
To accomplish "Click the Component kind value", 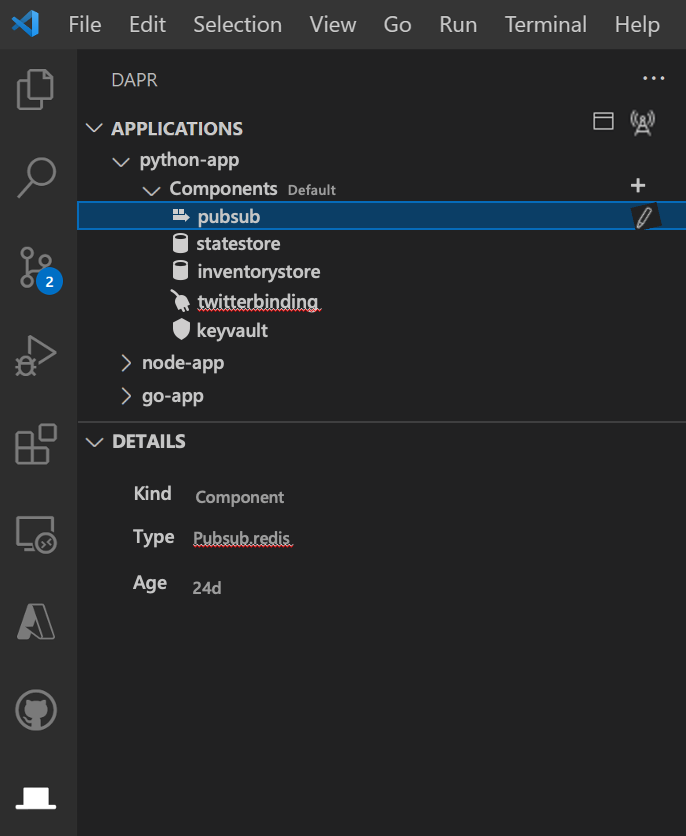I will point(239,497).
